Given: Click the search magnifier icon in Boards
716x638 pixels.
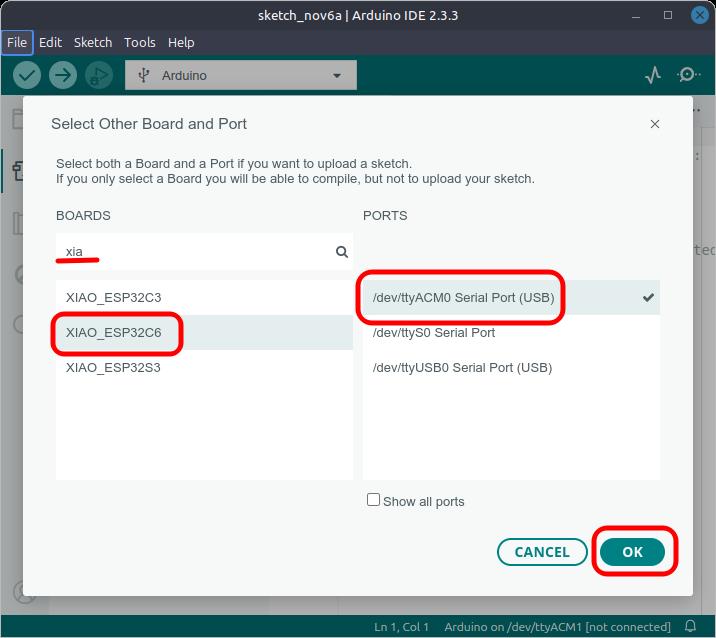Looking at the screenshot, I should pyautogui.click(x=342, y=252).
